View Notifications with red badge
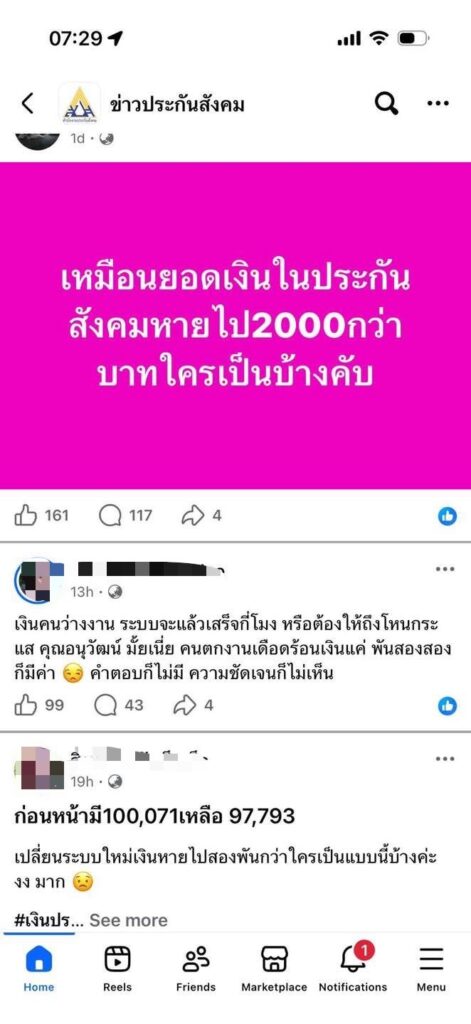The height and width of the screenshot is (1024, 471). [353, 968]
